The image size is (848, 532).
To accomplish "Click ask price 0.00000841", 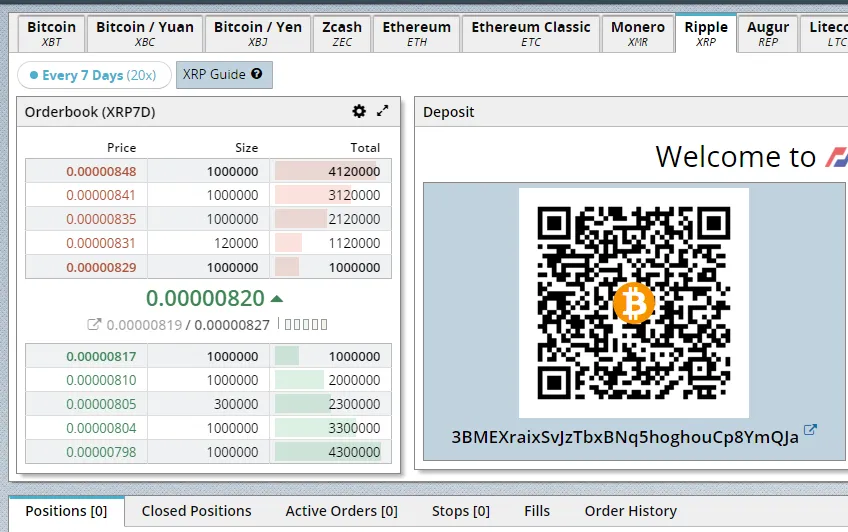I will pos(101,195).
